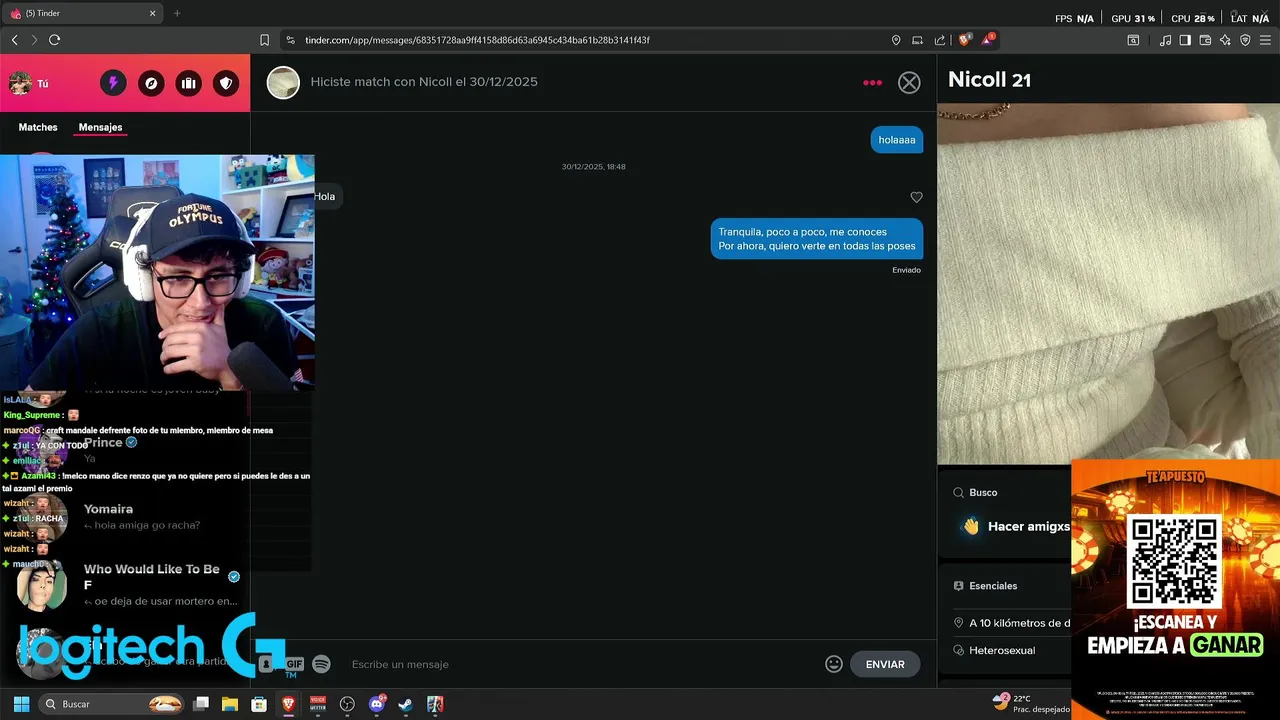
Task: View Nicoll's profile photo
Action: (1108, 284)
